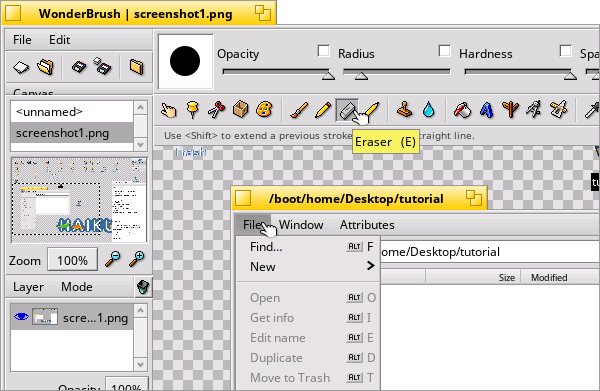Select the rubber stamp clone tool
Image resolution: width=600 pixels, height=391 pixels.
pyautogui.click(x=404, y=110)
